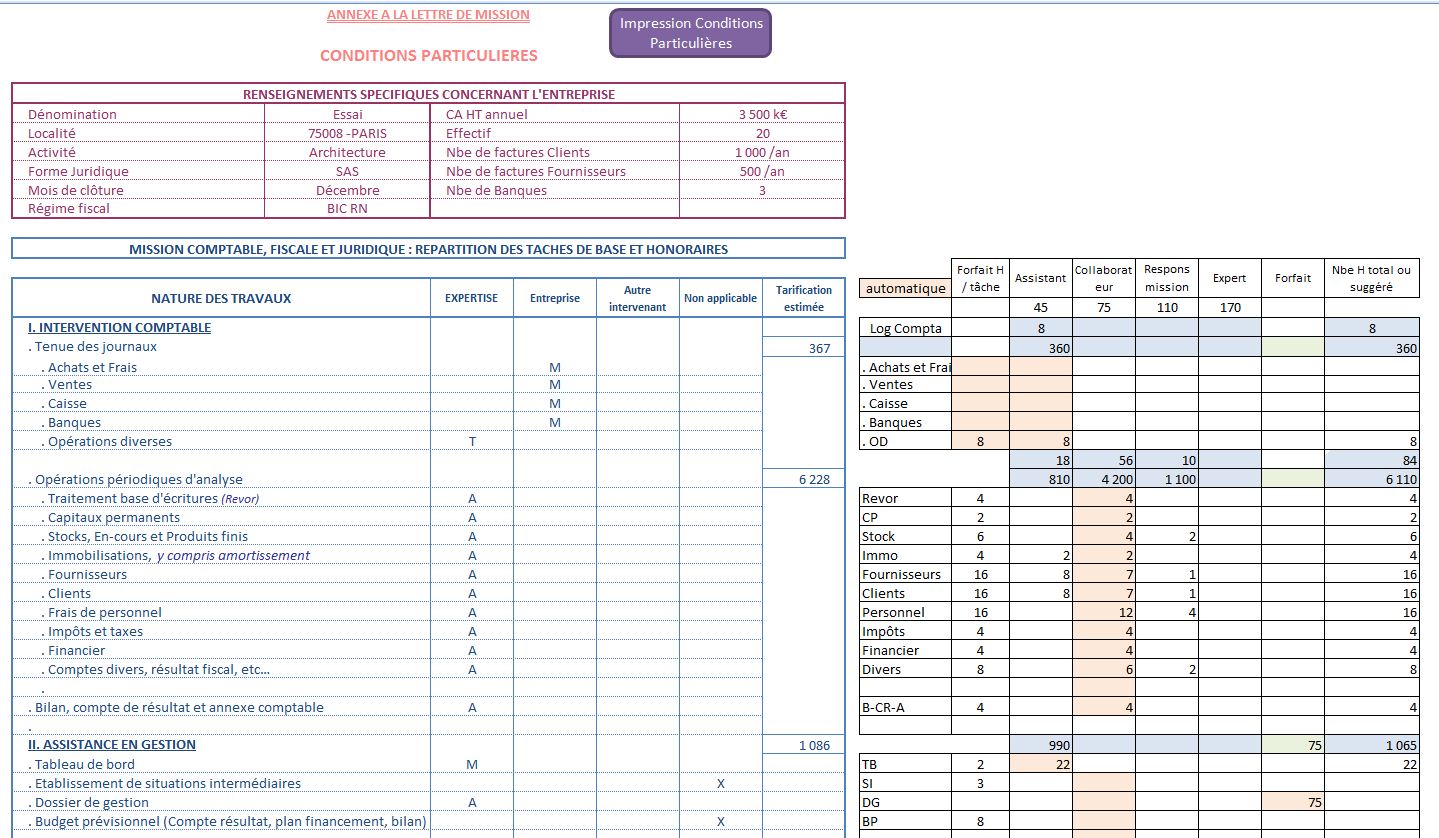Click 'Traitement base d'écritures (Revor)' row label
The image size is (1439, 838).
tap(151, 498)
